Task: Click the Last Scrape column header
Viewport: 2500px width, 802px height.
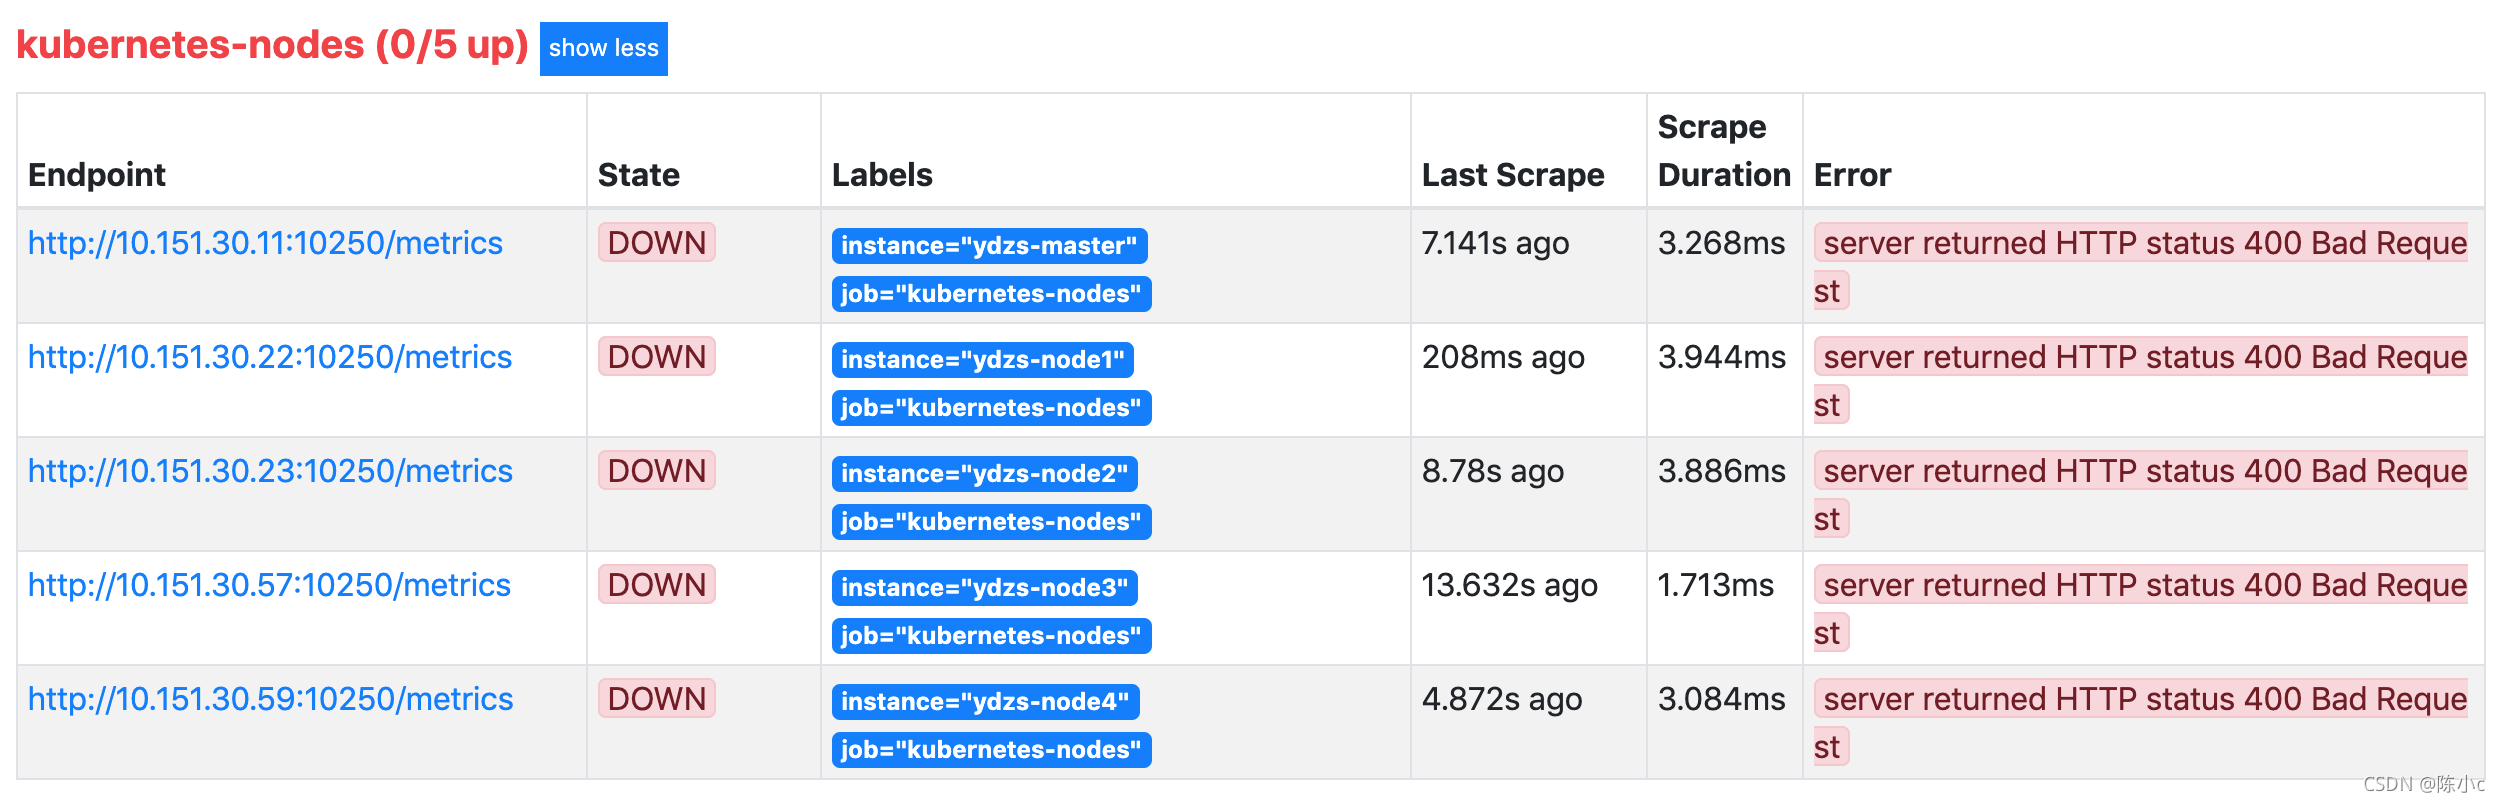Action: click(1513, 175)
